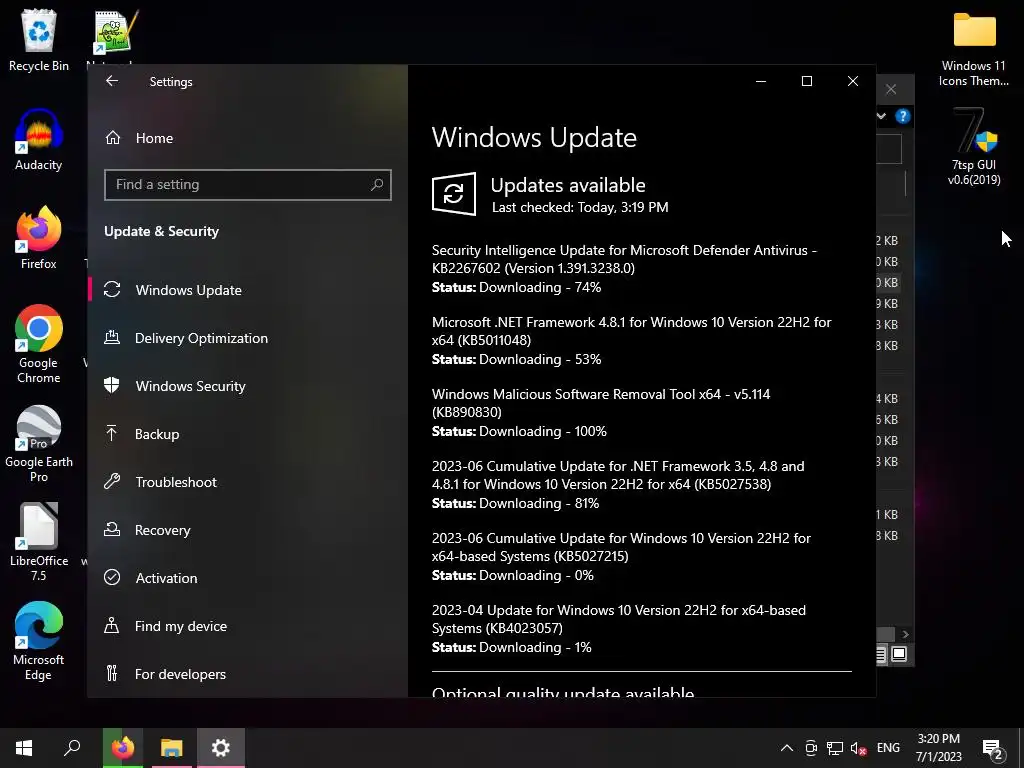Open the clock showing 3:20 PM
The image size is (1024, 768).
[938, 748]
